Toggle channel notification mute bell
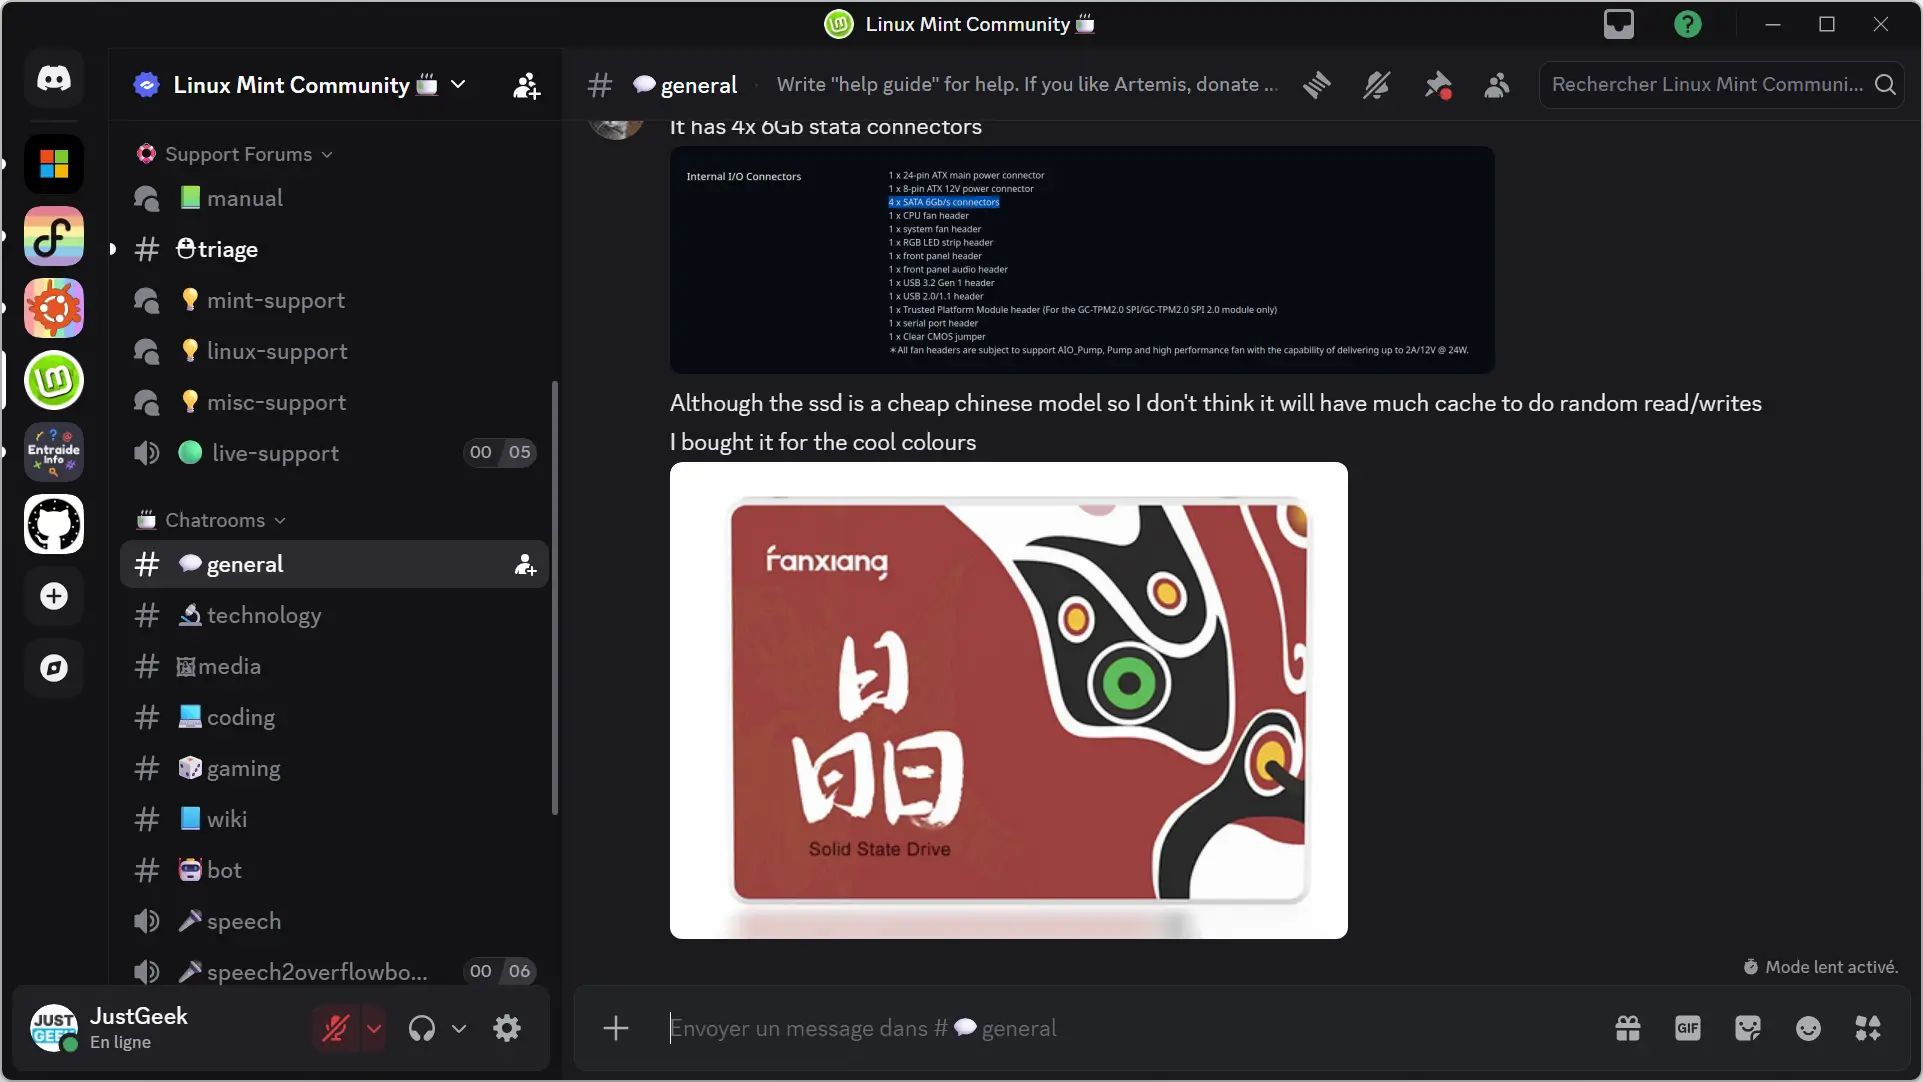This screenshot has width=1923, height=1082. [1376, 85]
